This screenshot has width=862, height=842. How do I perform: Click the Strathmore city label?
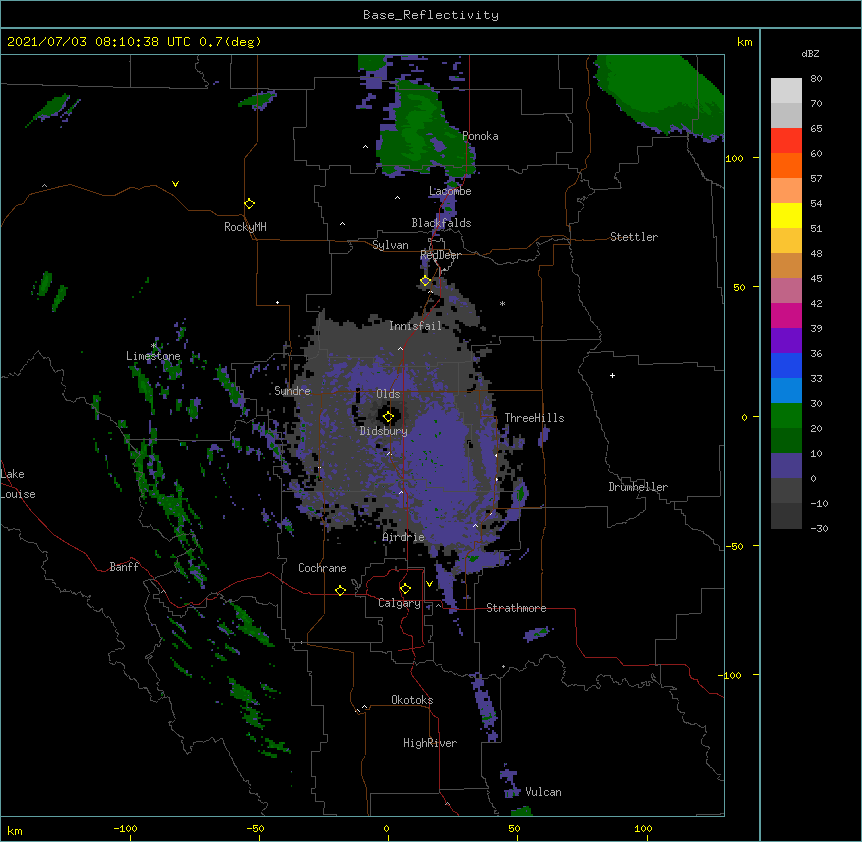click(x=516, y=608)
